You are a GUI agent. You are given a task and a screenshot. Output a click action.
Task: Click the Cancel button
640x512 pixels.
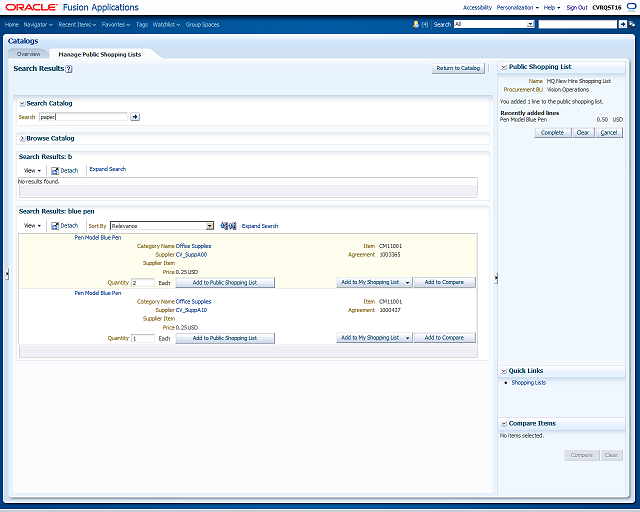[609, 133]
